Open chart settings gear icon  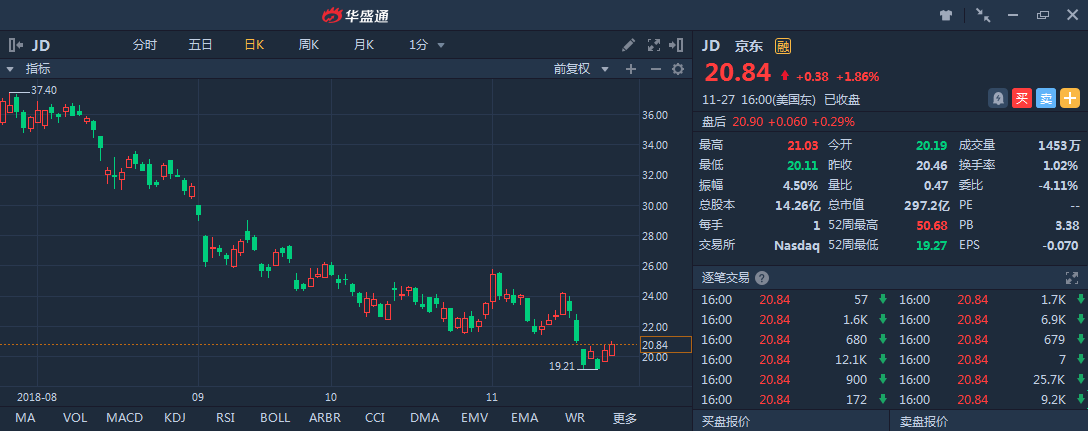coord(678,69)
